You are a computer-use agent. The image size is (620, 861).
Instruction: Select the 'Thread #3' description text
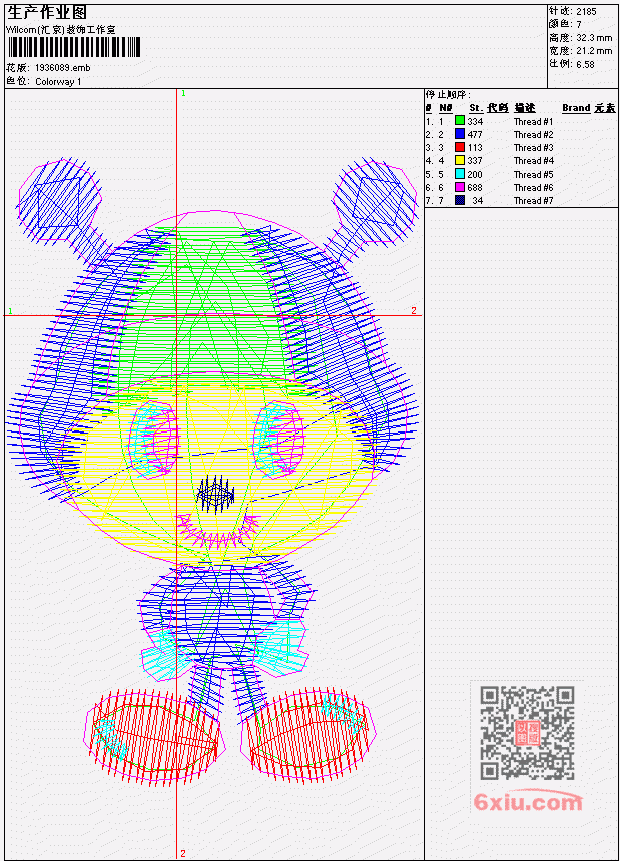533,148
